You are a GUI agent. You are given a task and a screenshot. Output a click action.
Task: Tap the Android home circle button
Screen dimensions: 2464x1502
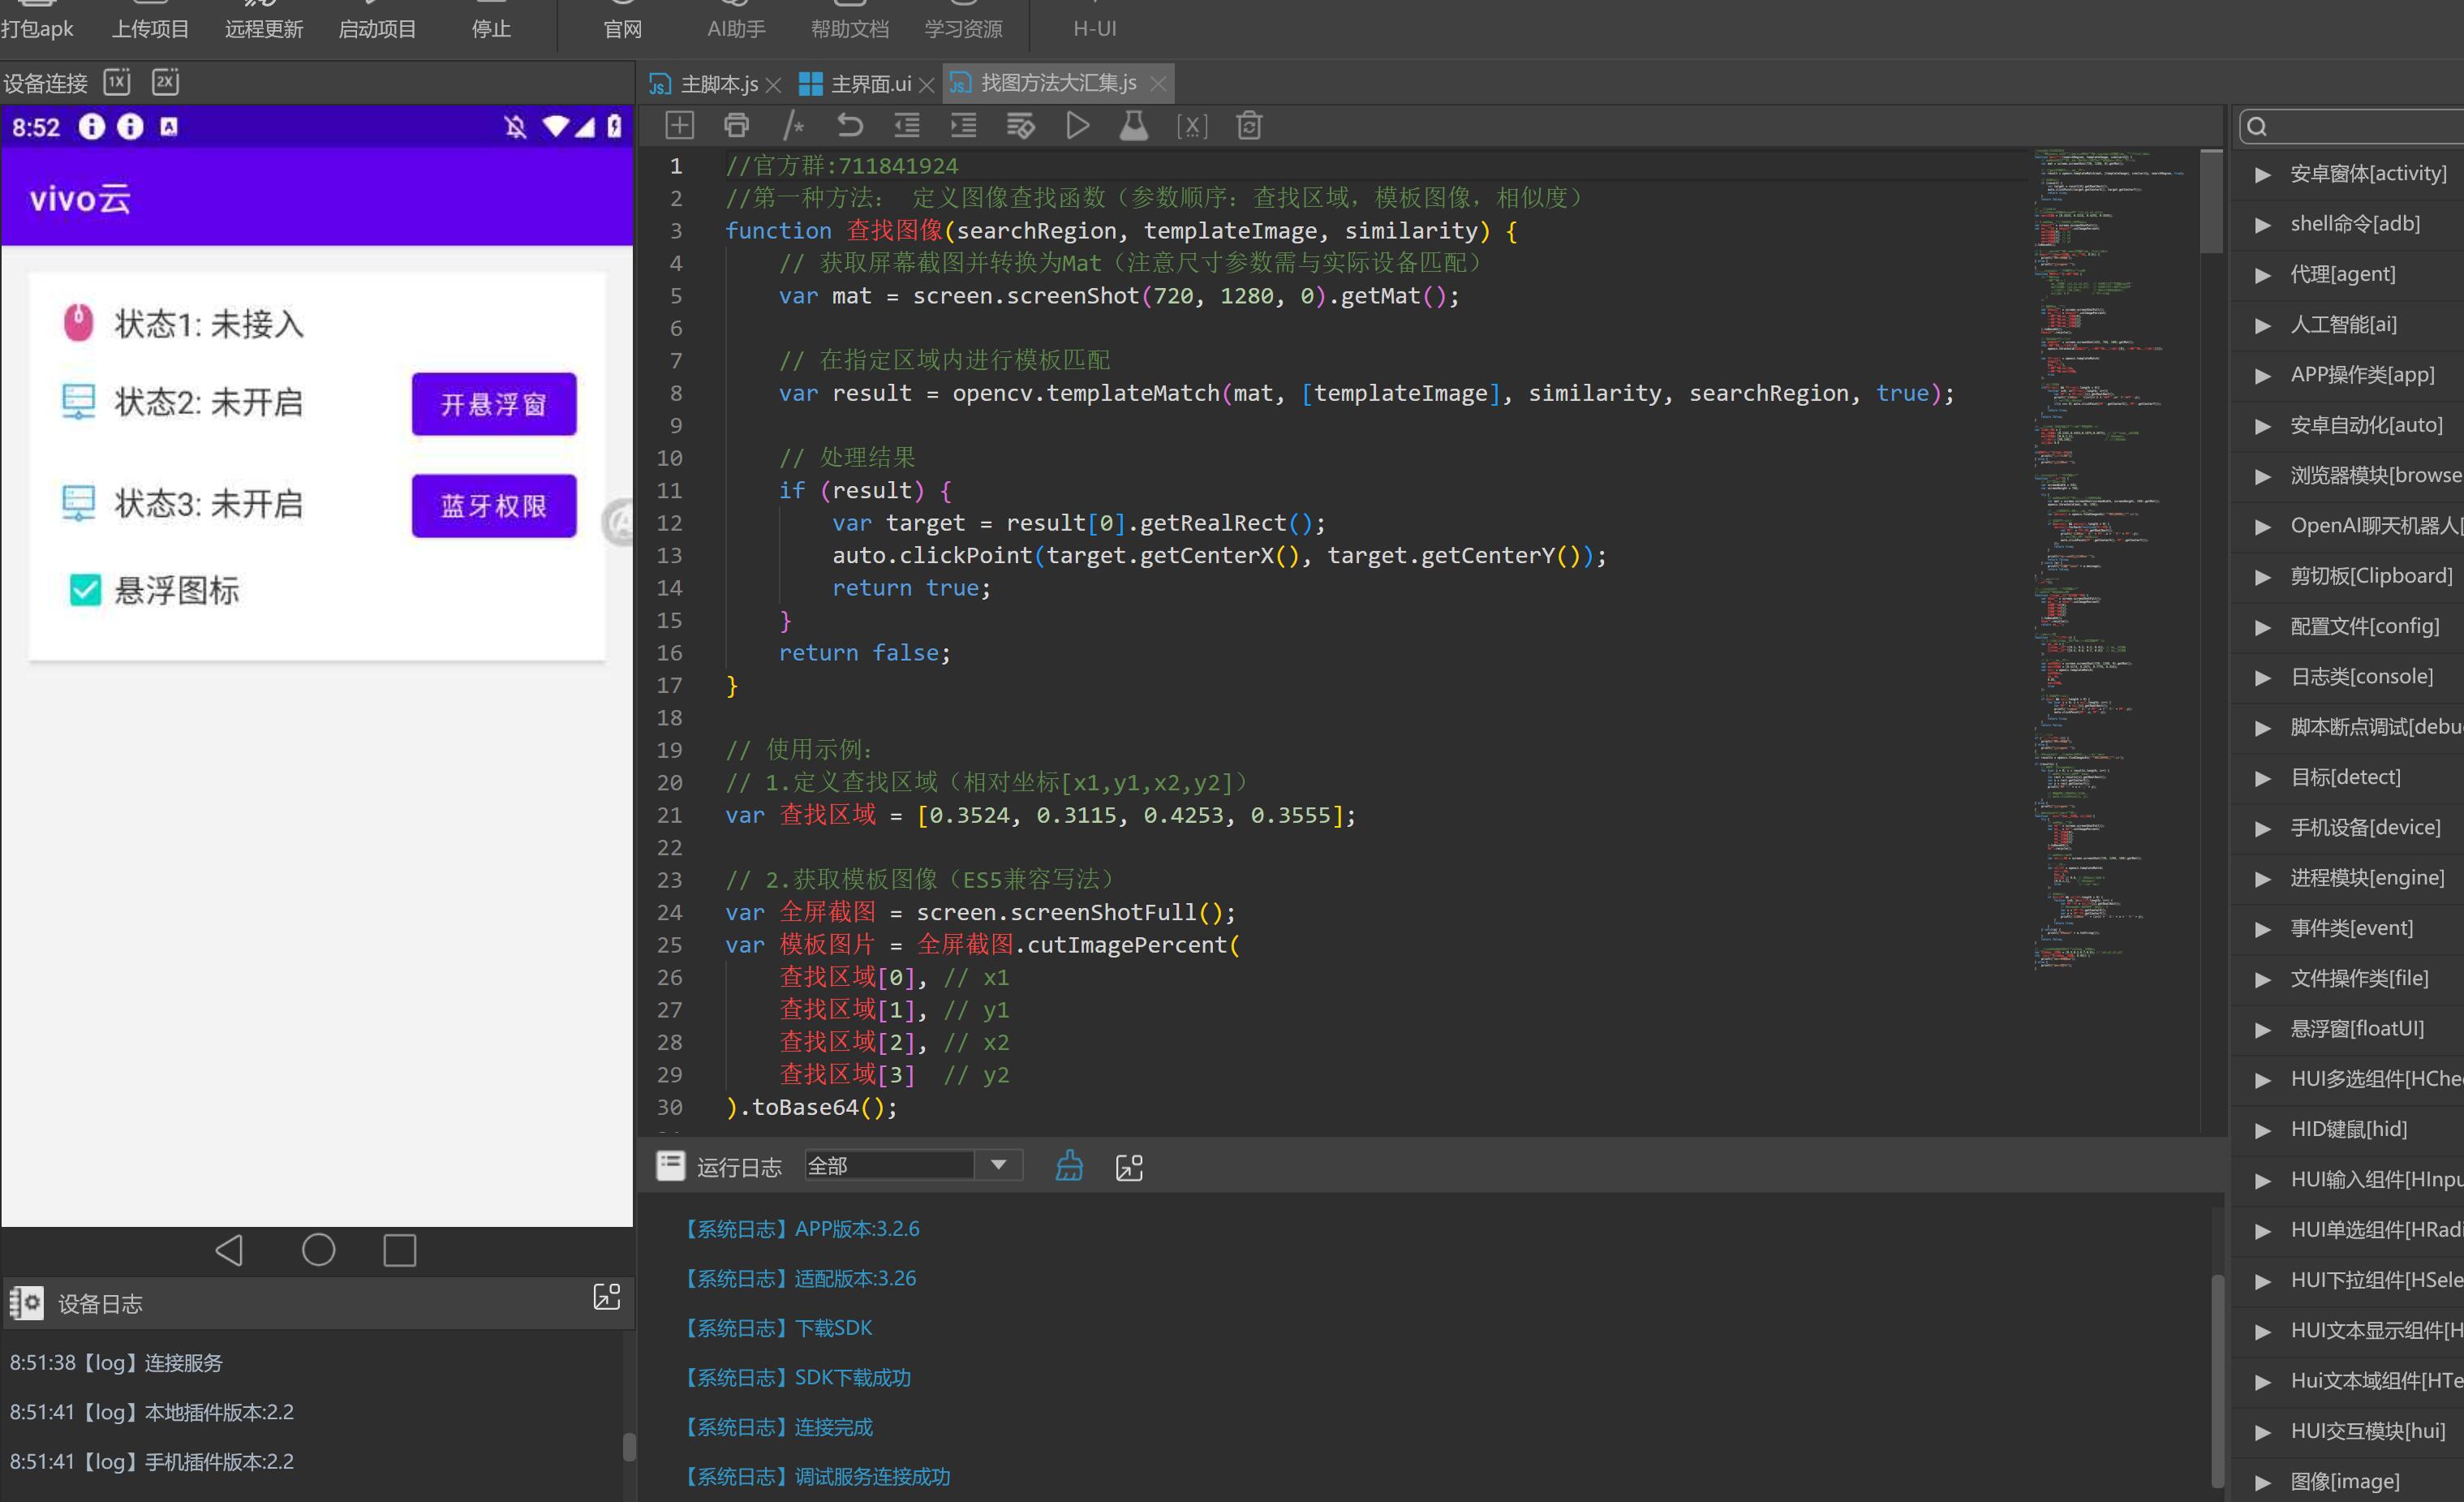318,1249
